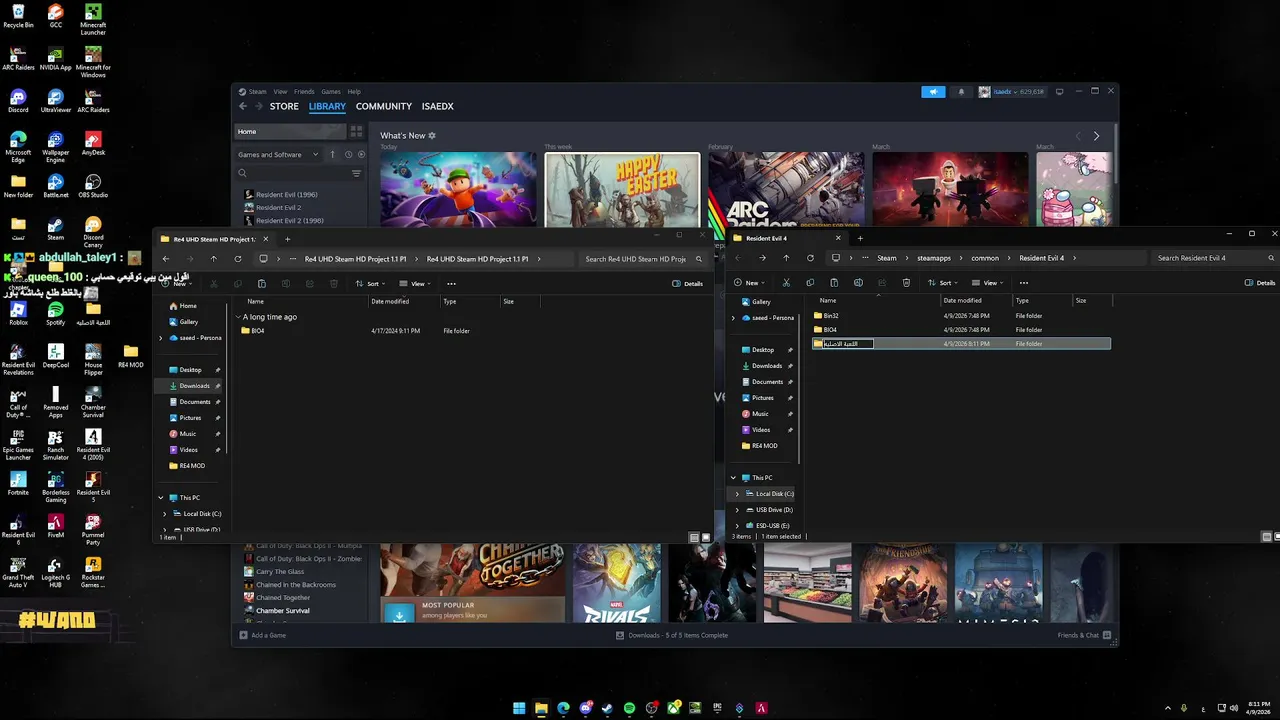Image resolution: width=1280 pixels, height=720 pixels.
Task: Cut selected item in Resident Evil 4 window
Action: pyautogui.click(x=786, y=283)
